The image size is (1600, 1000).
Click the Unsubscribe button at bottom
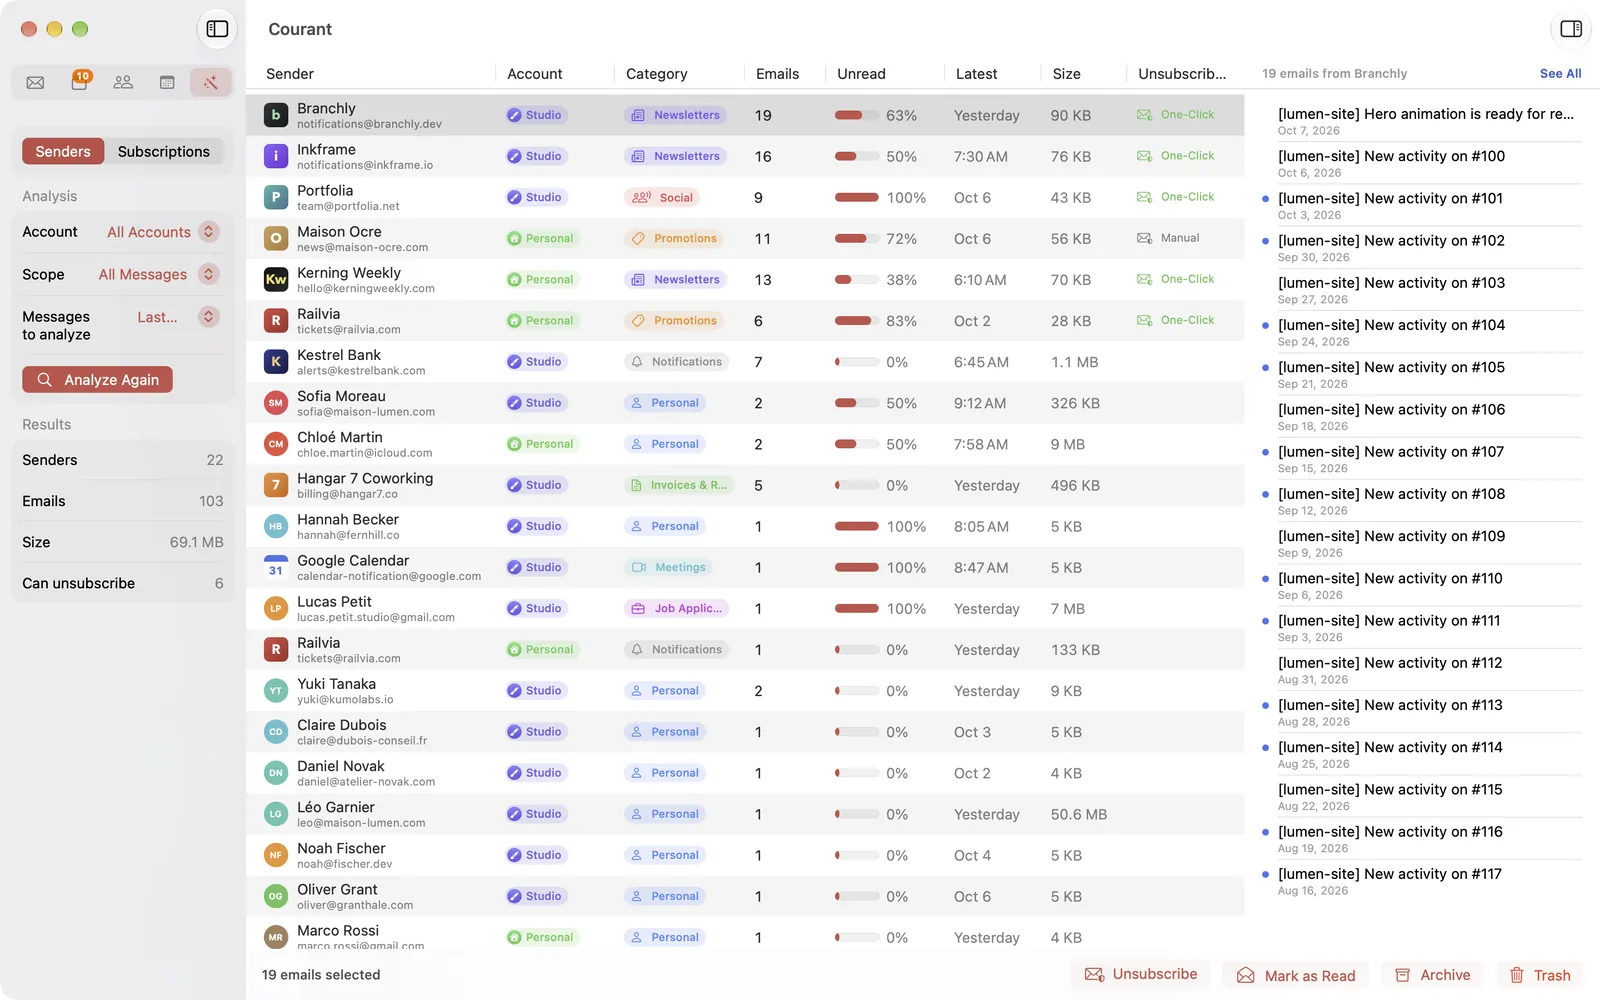tap(1141, 974)
